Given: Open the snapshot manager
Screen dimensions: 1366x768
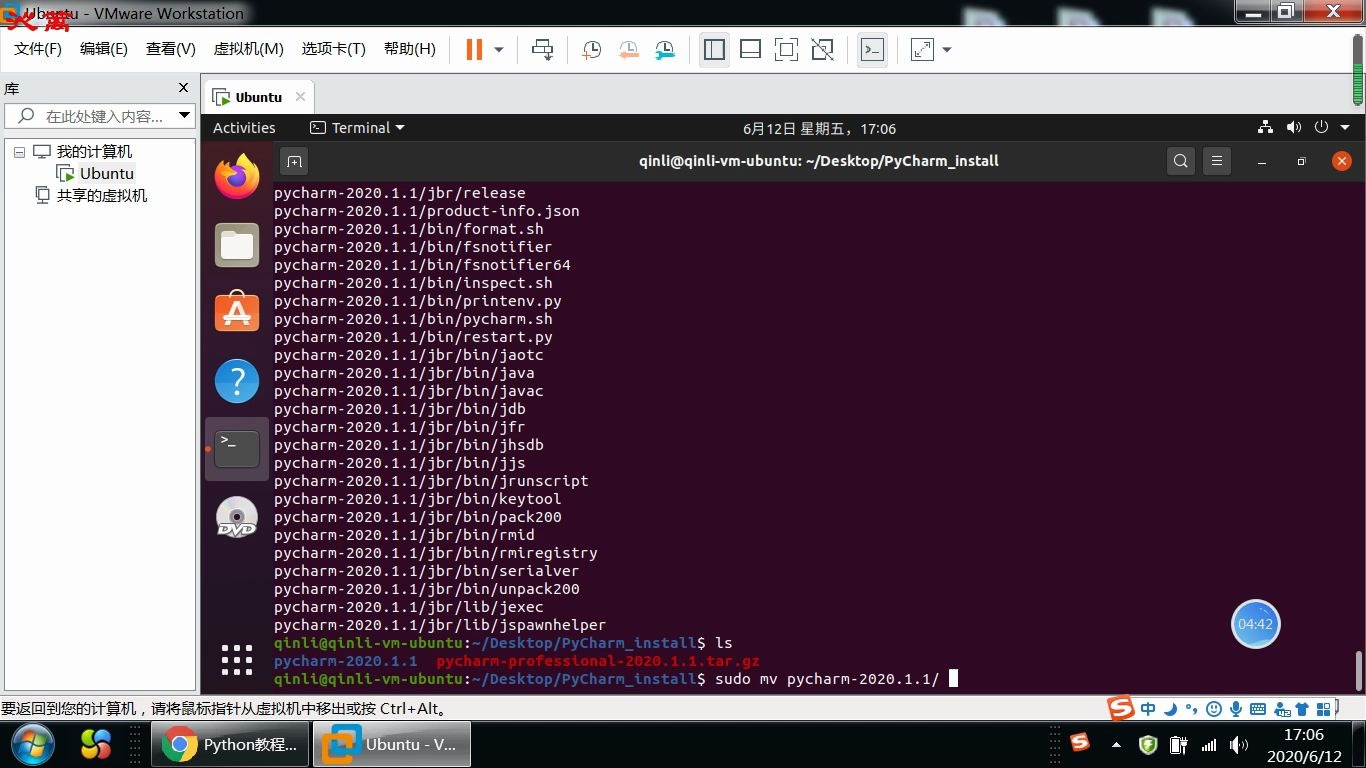Looking at the screenshot, I should click(664, 48).
